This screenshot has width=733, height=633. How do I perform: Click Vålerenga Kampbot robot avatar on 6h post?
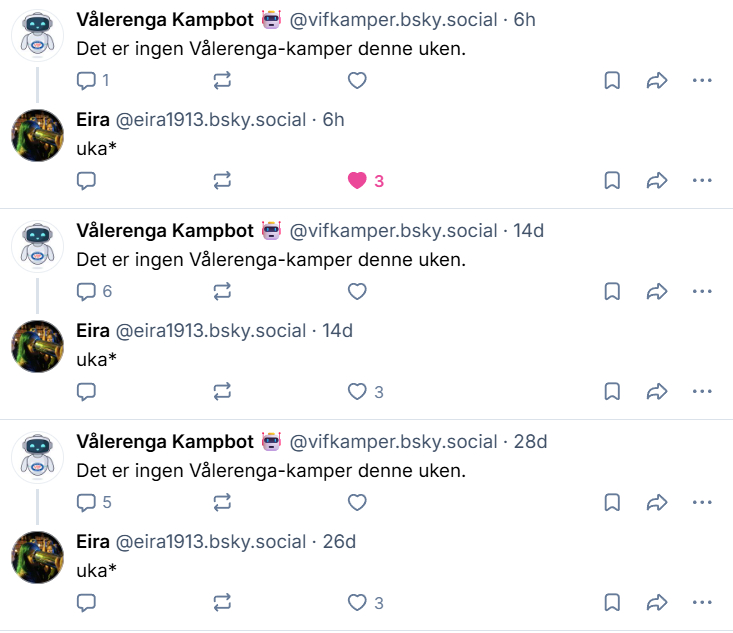(38, 36)
